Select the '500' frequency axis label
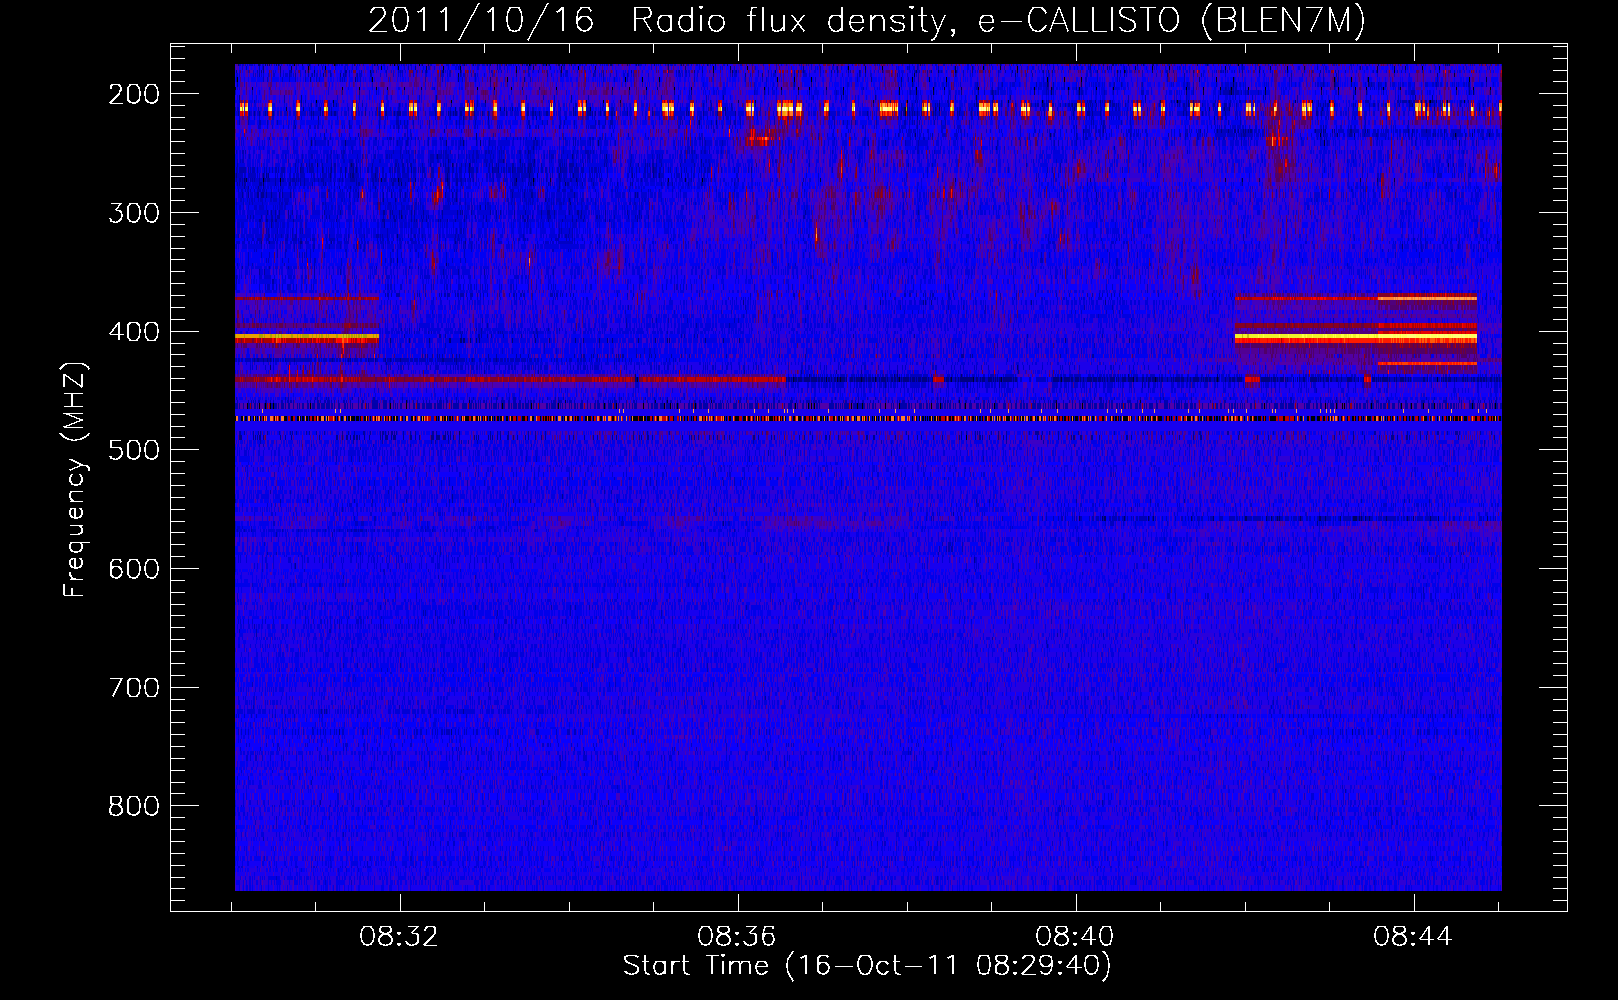The width and height of the screenshot is (1618, 1000). point(134,450)
